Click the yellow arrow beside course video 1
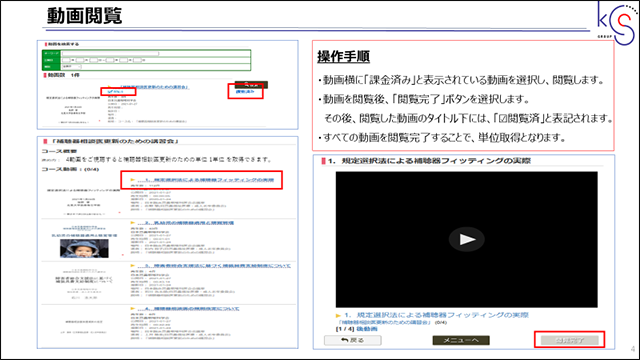Screen dimensions: 640x360 pos(132,180)
